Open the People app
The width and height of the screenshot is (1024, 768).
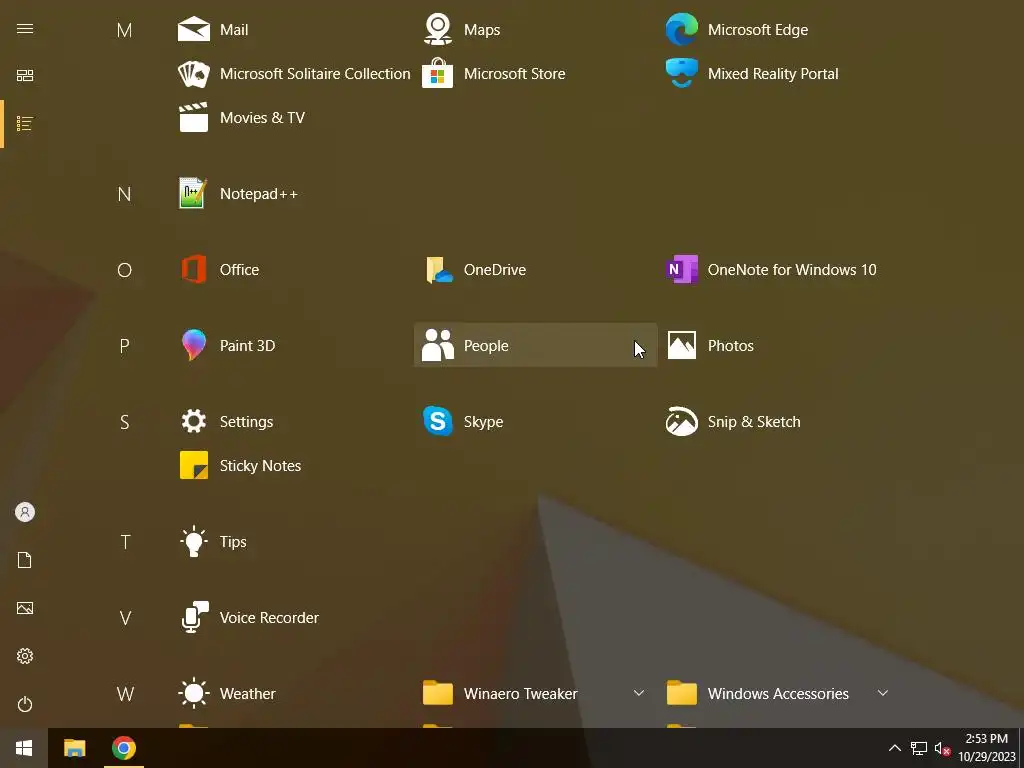pyautogui.click(x=536, y=345)
